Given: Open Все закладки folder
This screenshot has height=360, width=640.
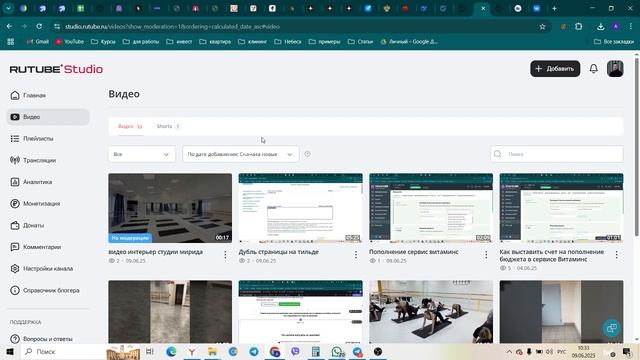Looking at the screenshot, I should [x=614, y=42].
